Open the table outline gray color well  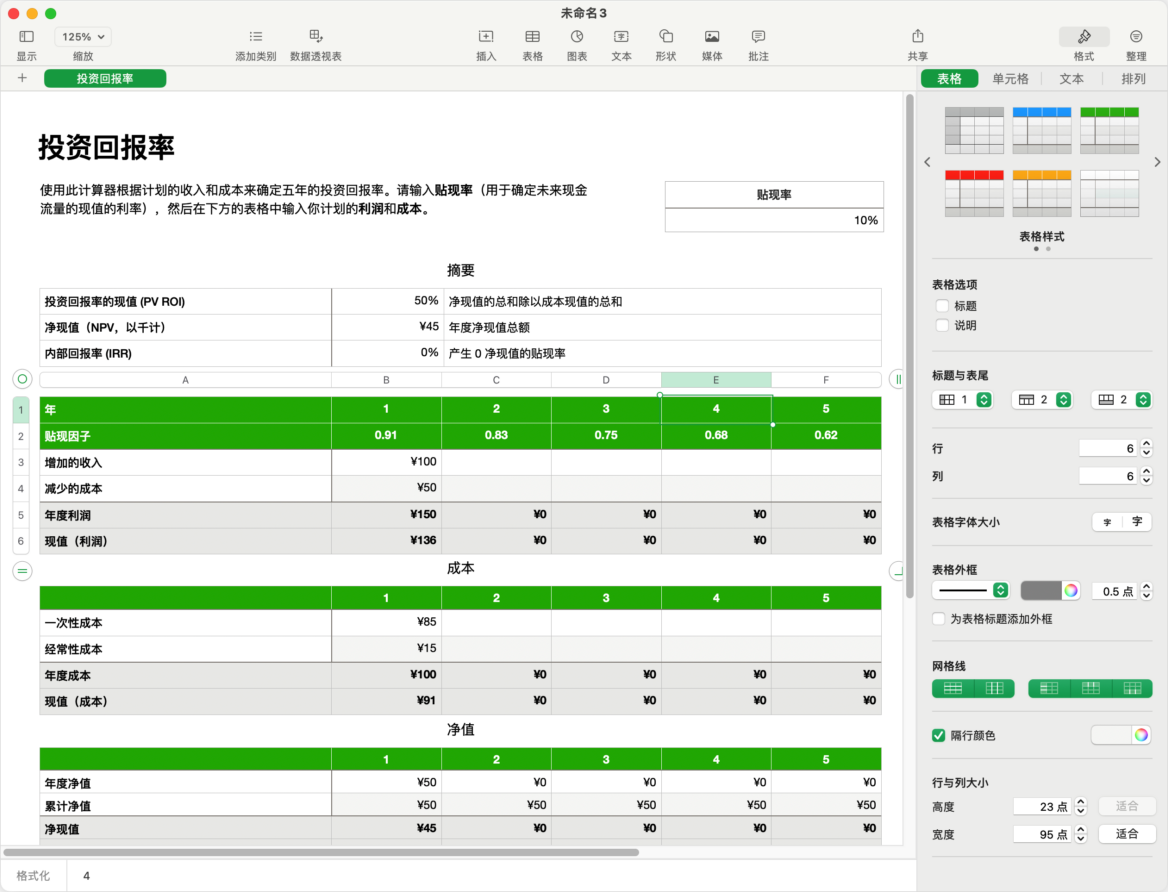1041,590
